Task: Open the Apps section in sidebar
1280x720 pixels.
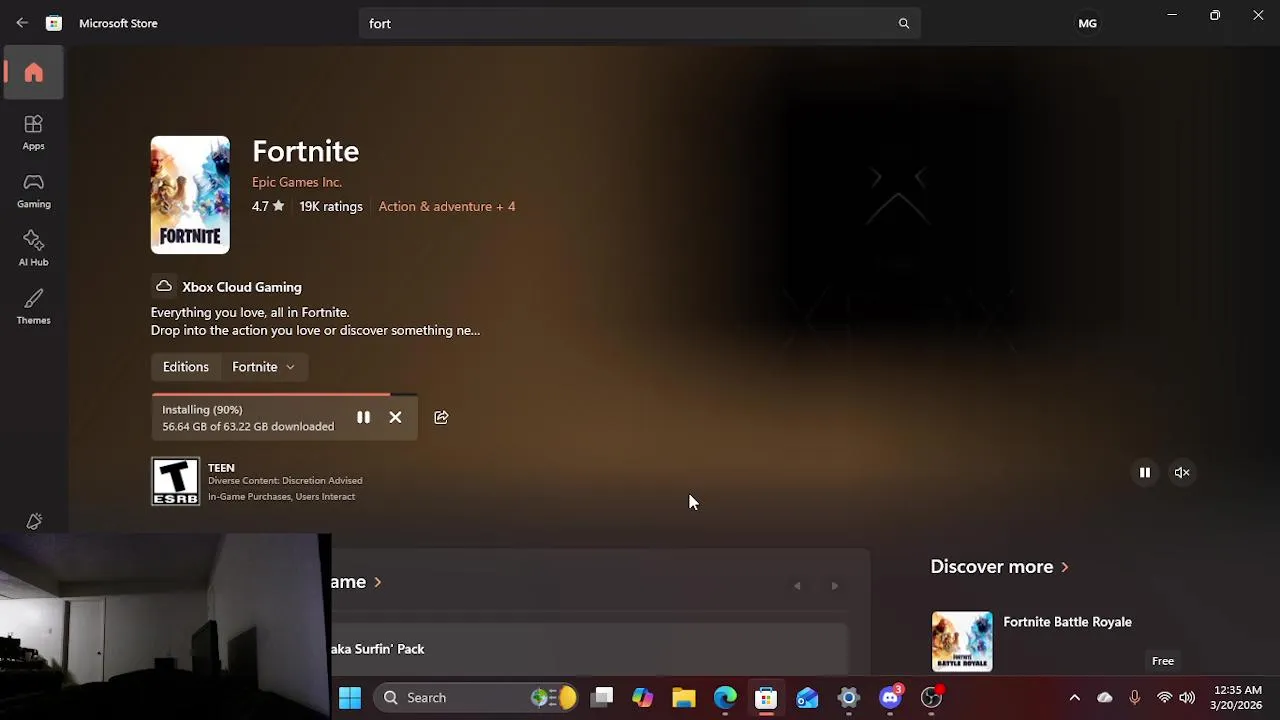Action: coord(34,132)
